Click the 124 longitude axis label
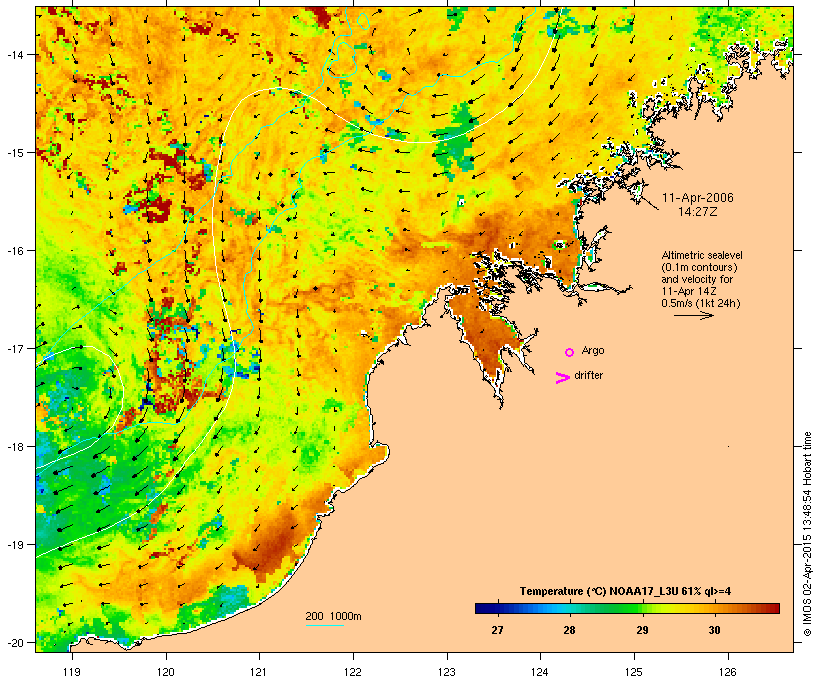820x680 pixels. pos(540,672)
